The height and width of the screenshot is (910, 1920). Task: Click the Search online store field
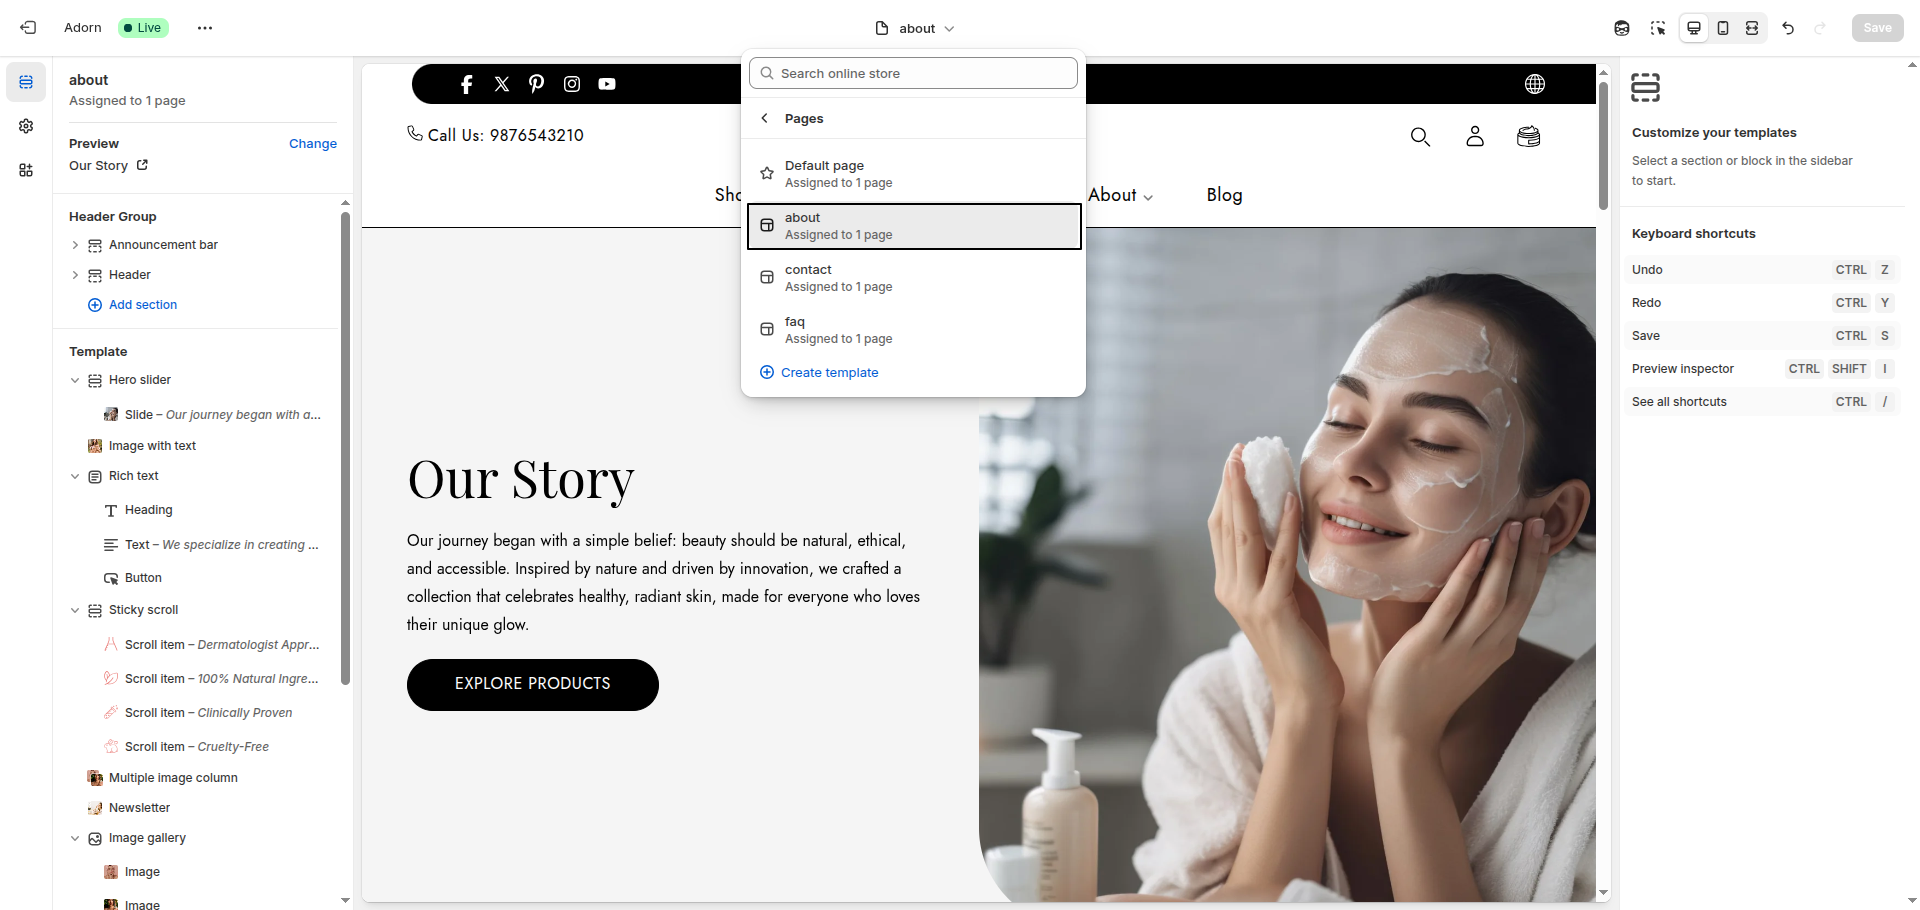coord(913,73)
